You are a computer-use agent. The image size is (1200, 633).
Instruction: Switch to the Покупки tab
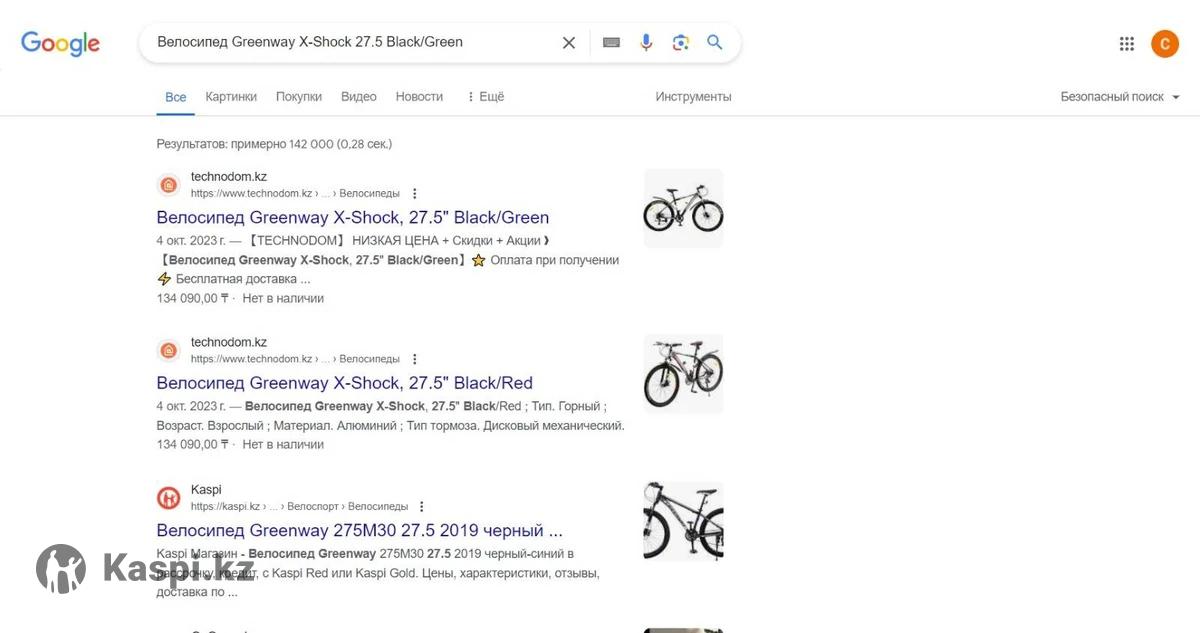[299, 97]
